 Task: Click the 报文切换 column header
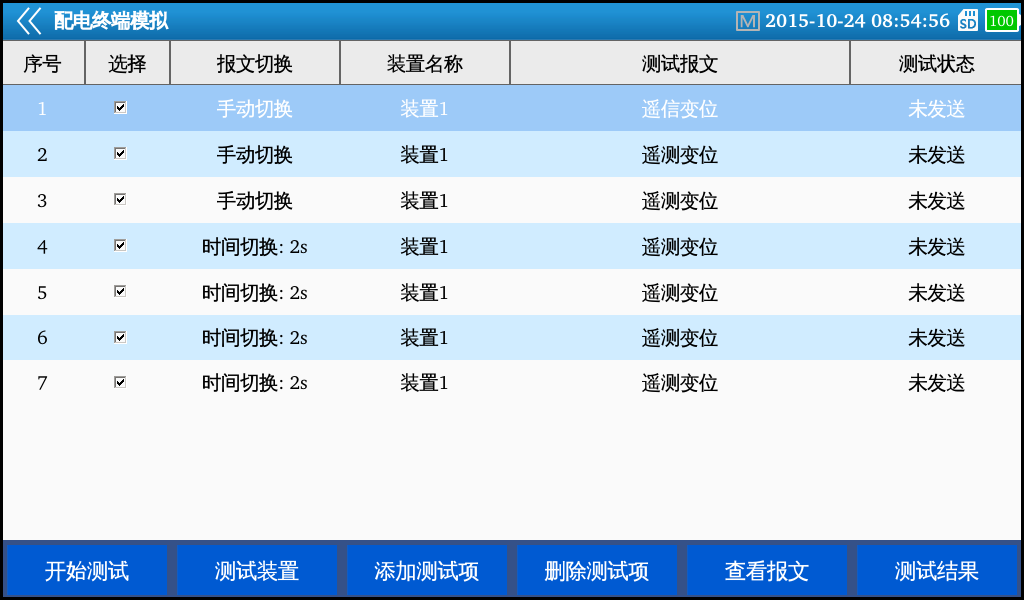pos(255,64)
